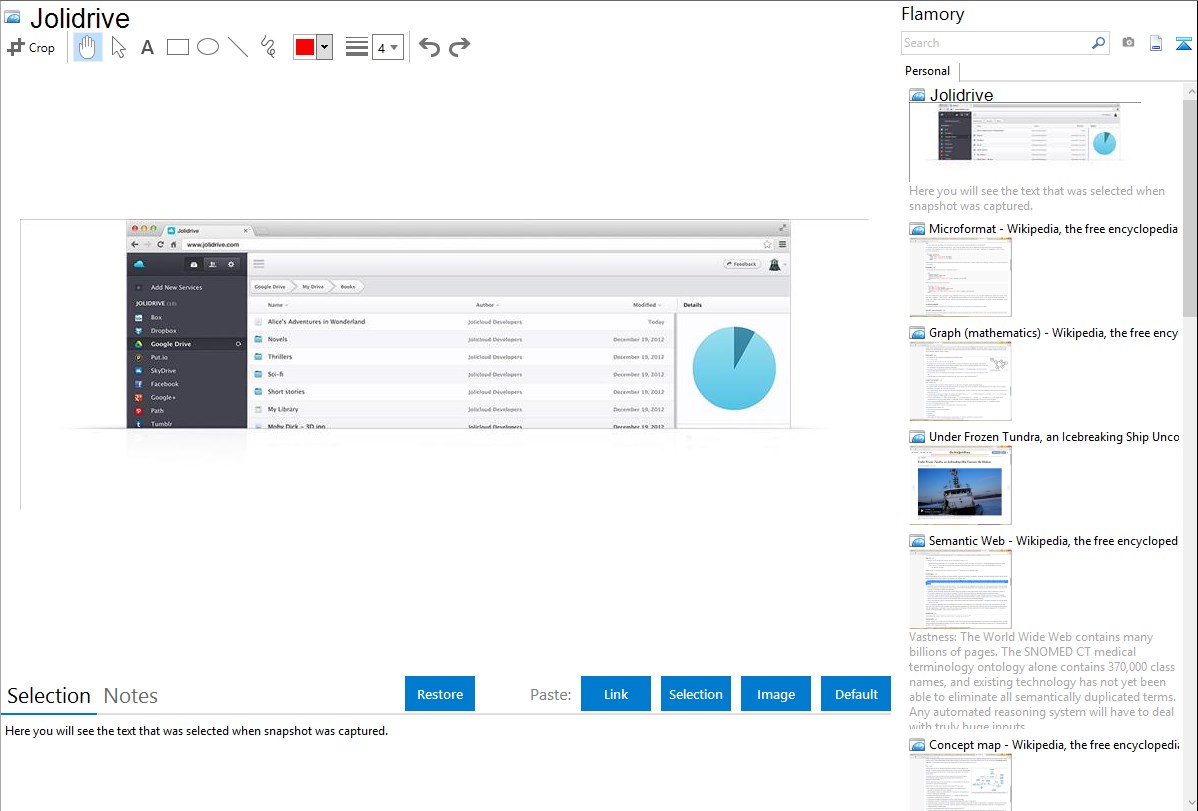This screenshot has width=1198, height=811.
Task: Click the red color swatch
Action: tap(305, 47)
